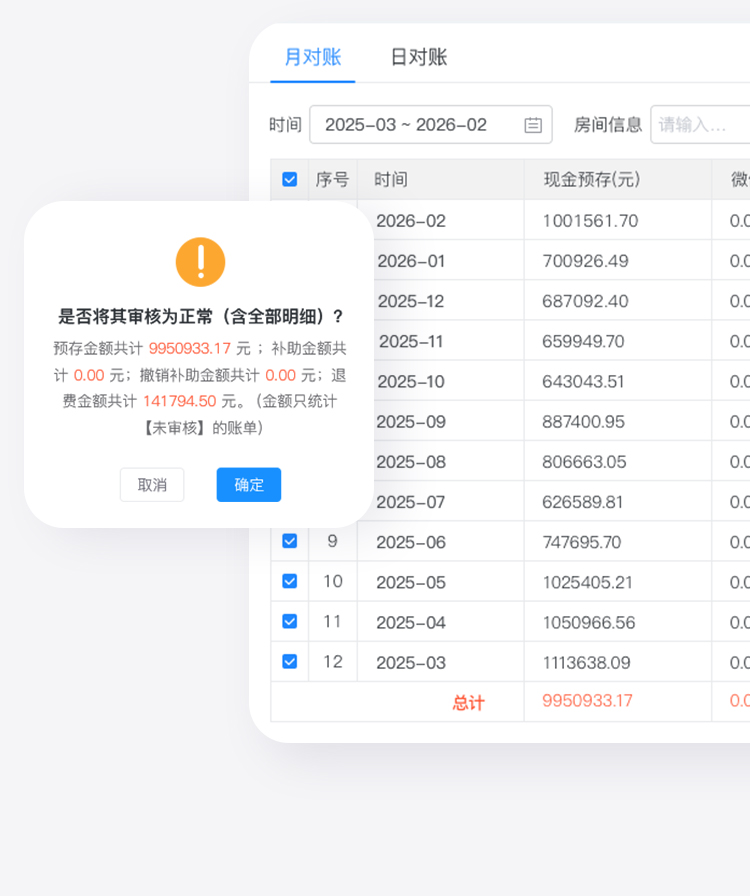750x896 pixels.
Task: Click the orange warning exclamation icon
Action: pyautogui.click(x=200, y=262)
